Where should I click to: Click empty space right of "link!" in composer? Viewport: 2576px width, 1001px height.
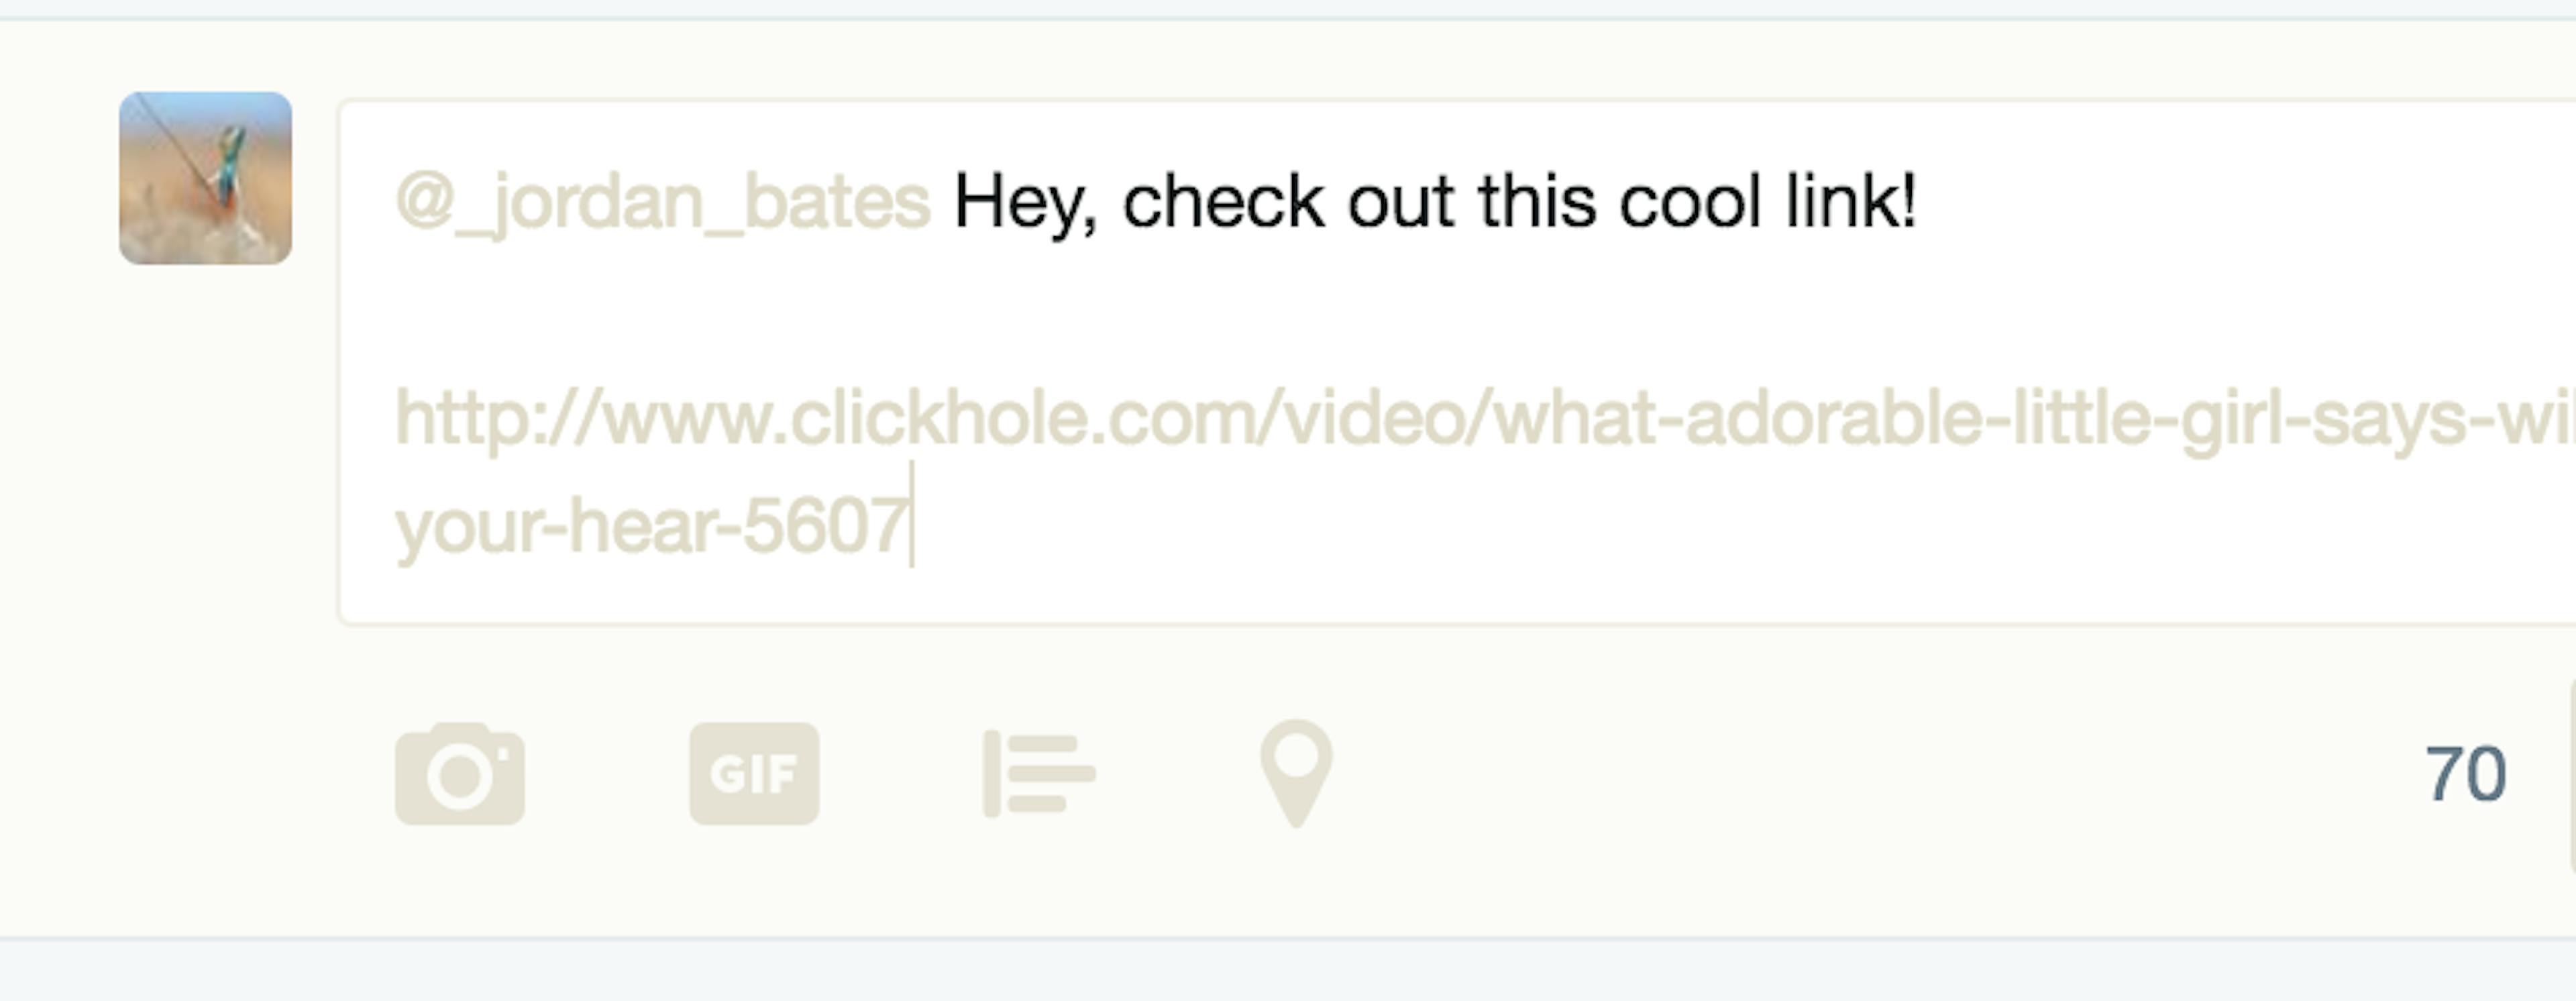[2240, 203]
